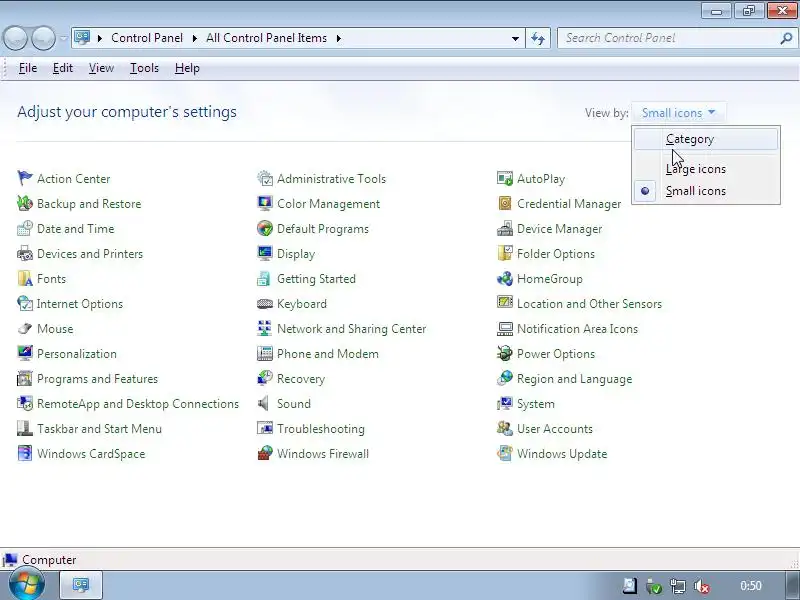The width and height of the screenshot is (800, 600).
Task: Expand the address bar history dropdown arrow
Action: point(515,38)
